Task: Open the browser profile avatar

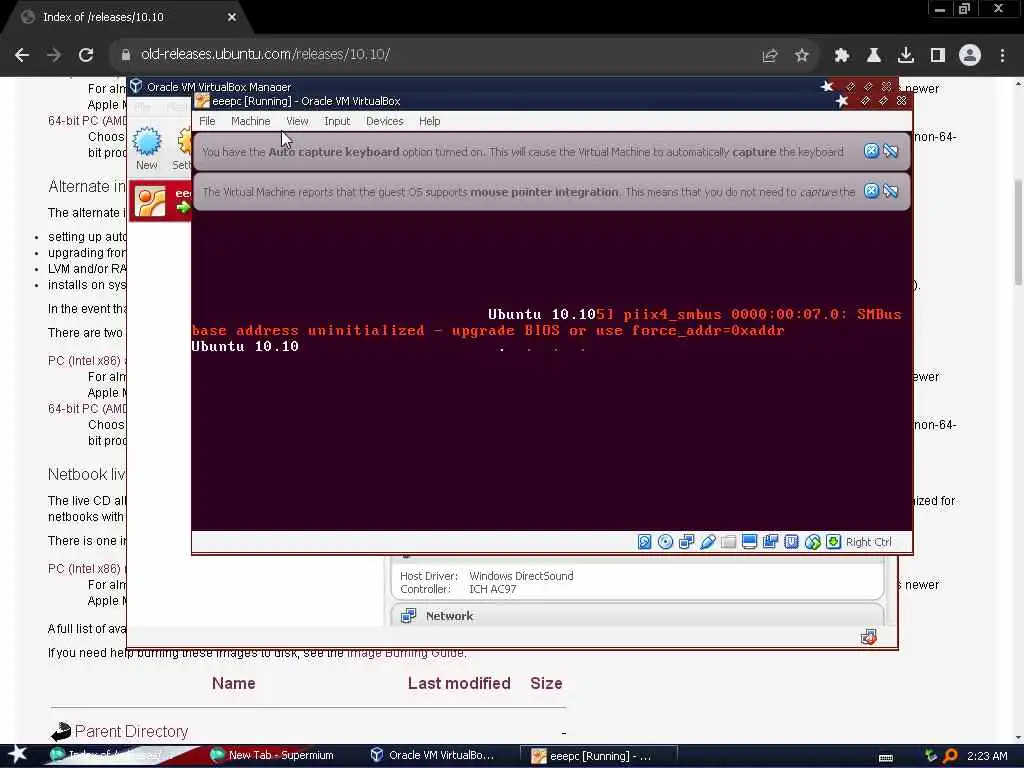Action: (970, 56)
